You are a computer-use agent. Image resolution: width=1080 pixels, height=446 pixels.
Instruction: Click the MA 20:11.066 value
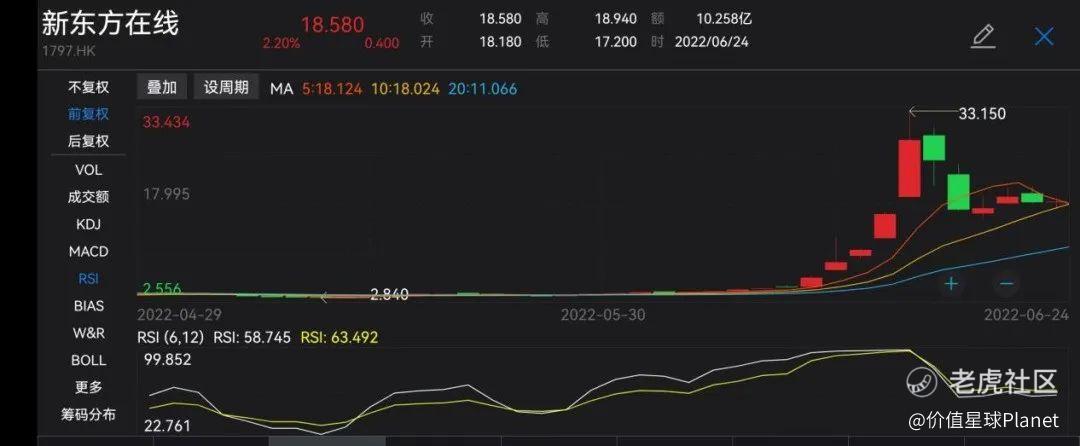[483, 89]
